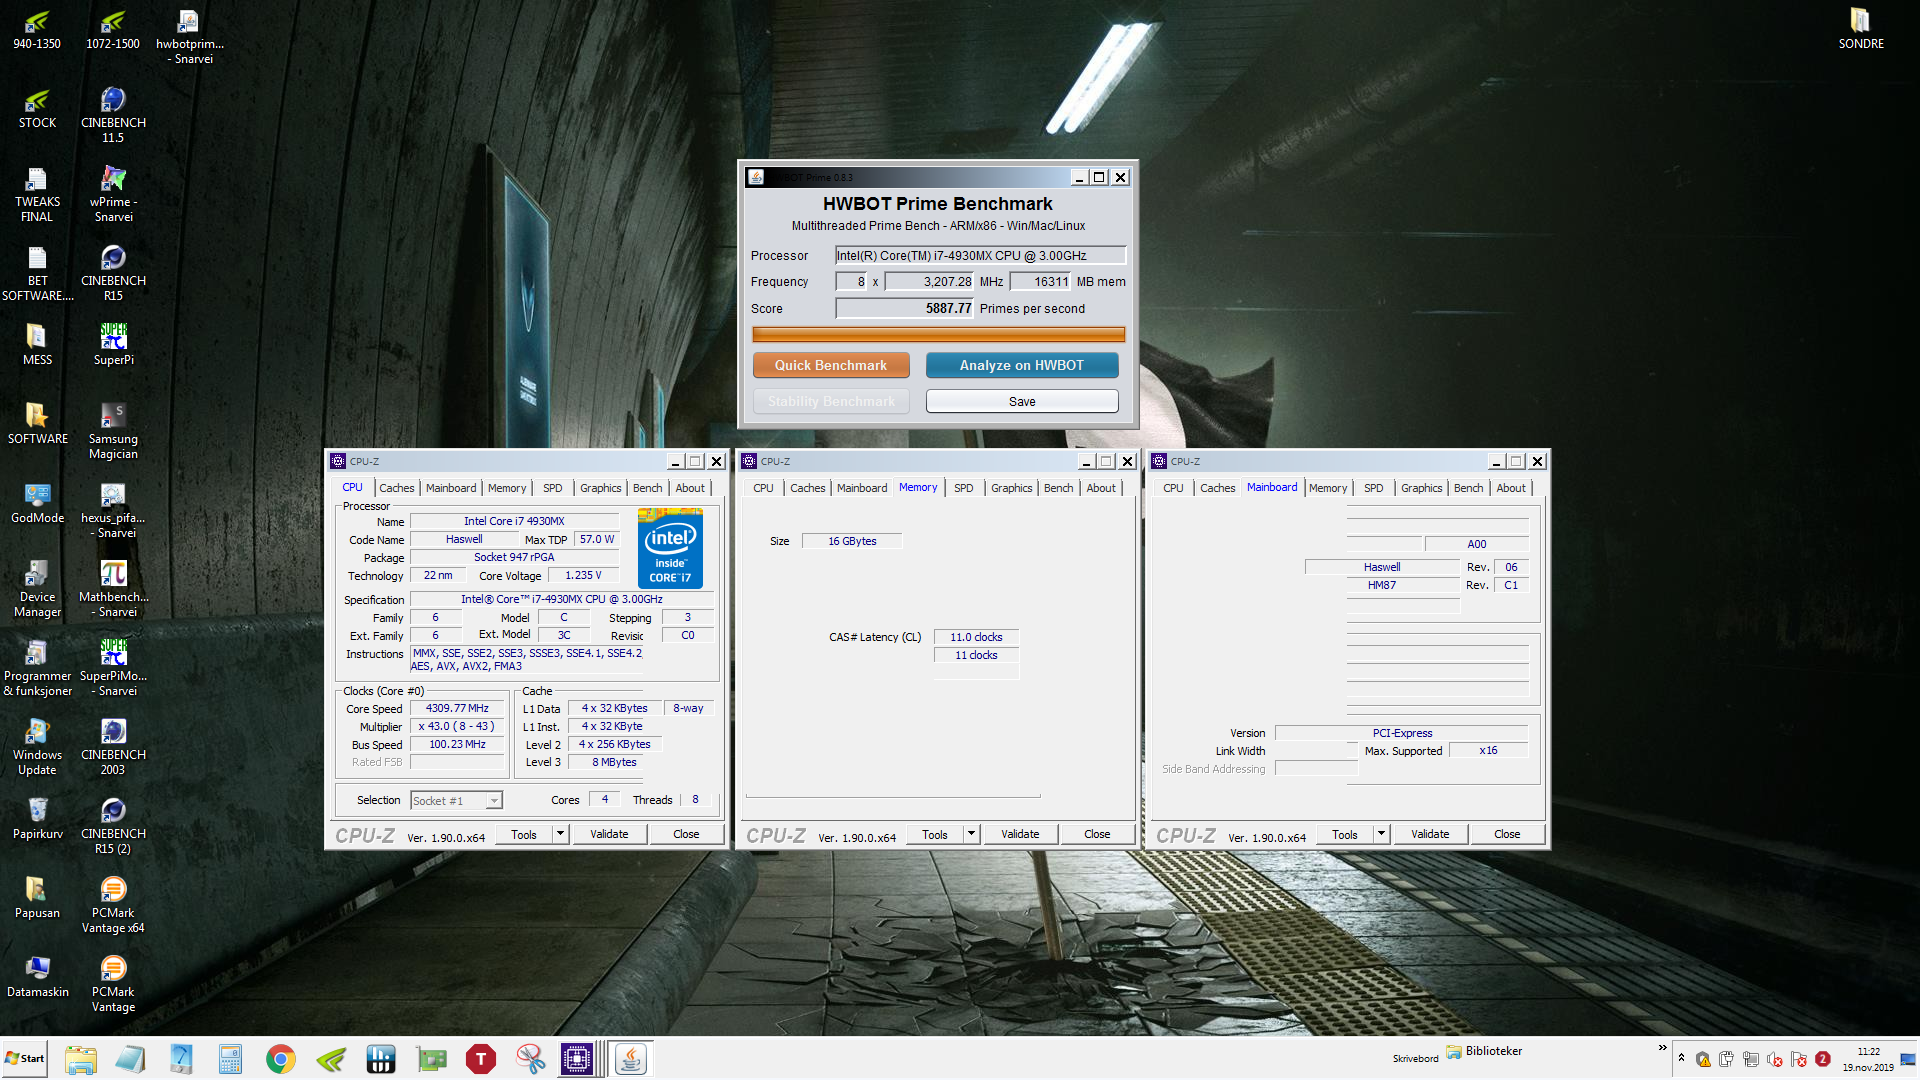Viewport: 1920px width, 1080px height.
Task: Click Validate in Memory CPU-Z window
Action: [1020, 834]
